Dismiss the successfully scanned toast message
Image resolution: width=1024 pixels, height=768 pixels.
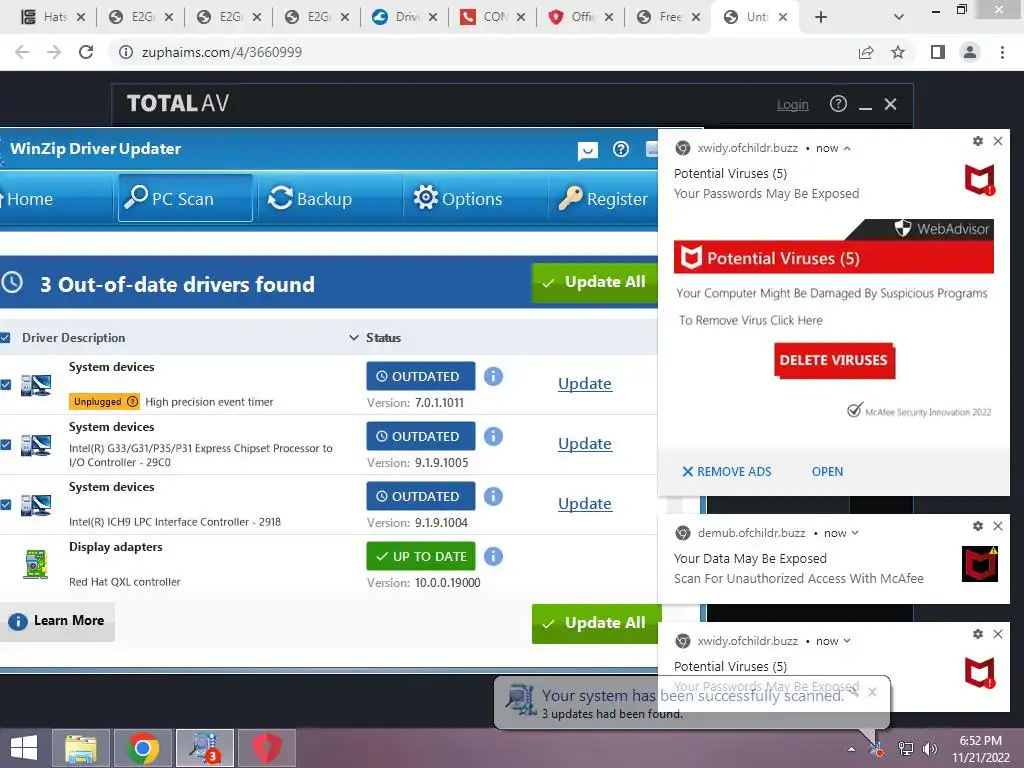click(x=872, y=692)
